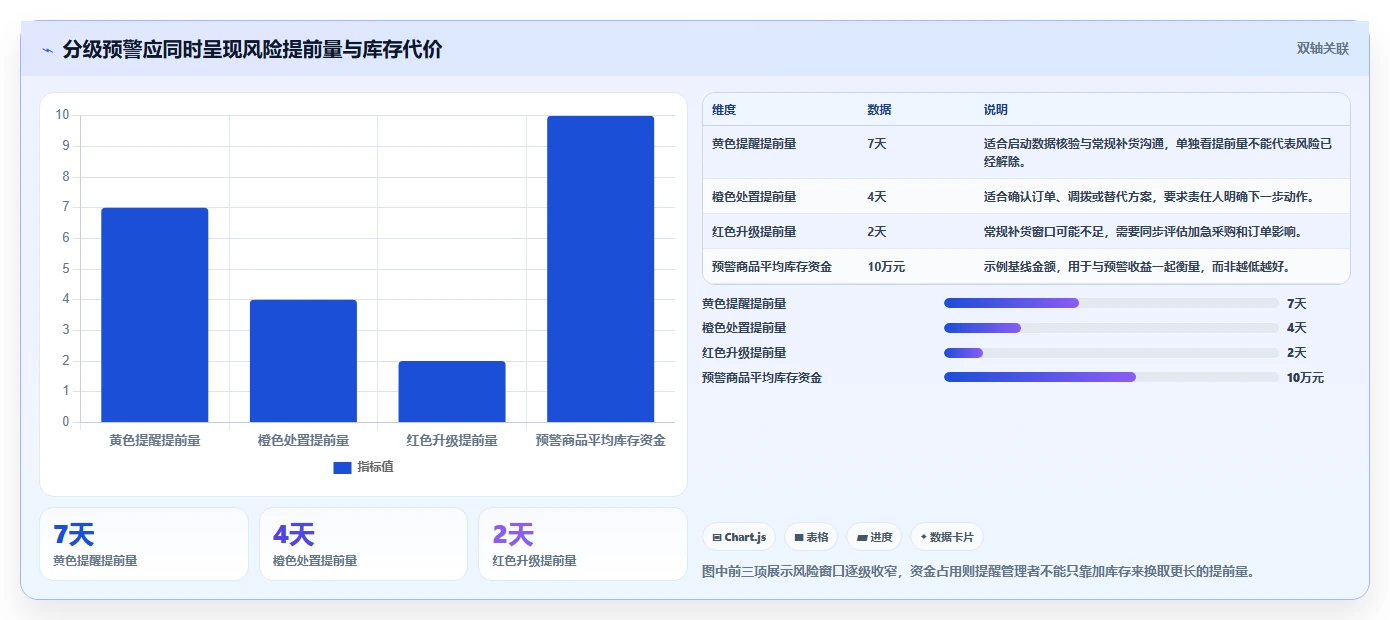Click the table cell 红色升级提前量

[754, 232]
